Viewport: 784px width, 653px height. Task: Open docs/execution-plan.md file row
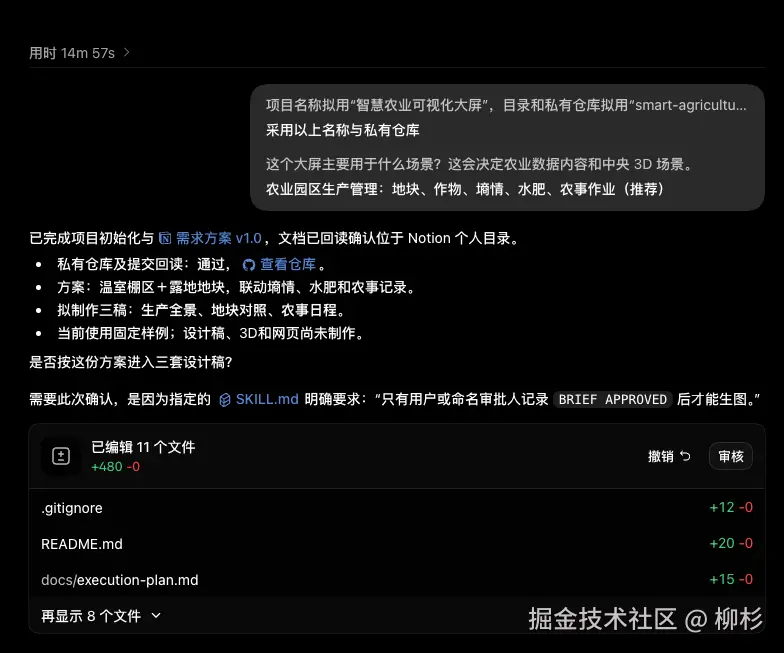tap(397, 580)
